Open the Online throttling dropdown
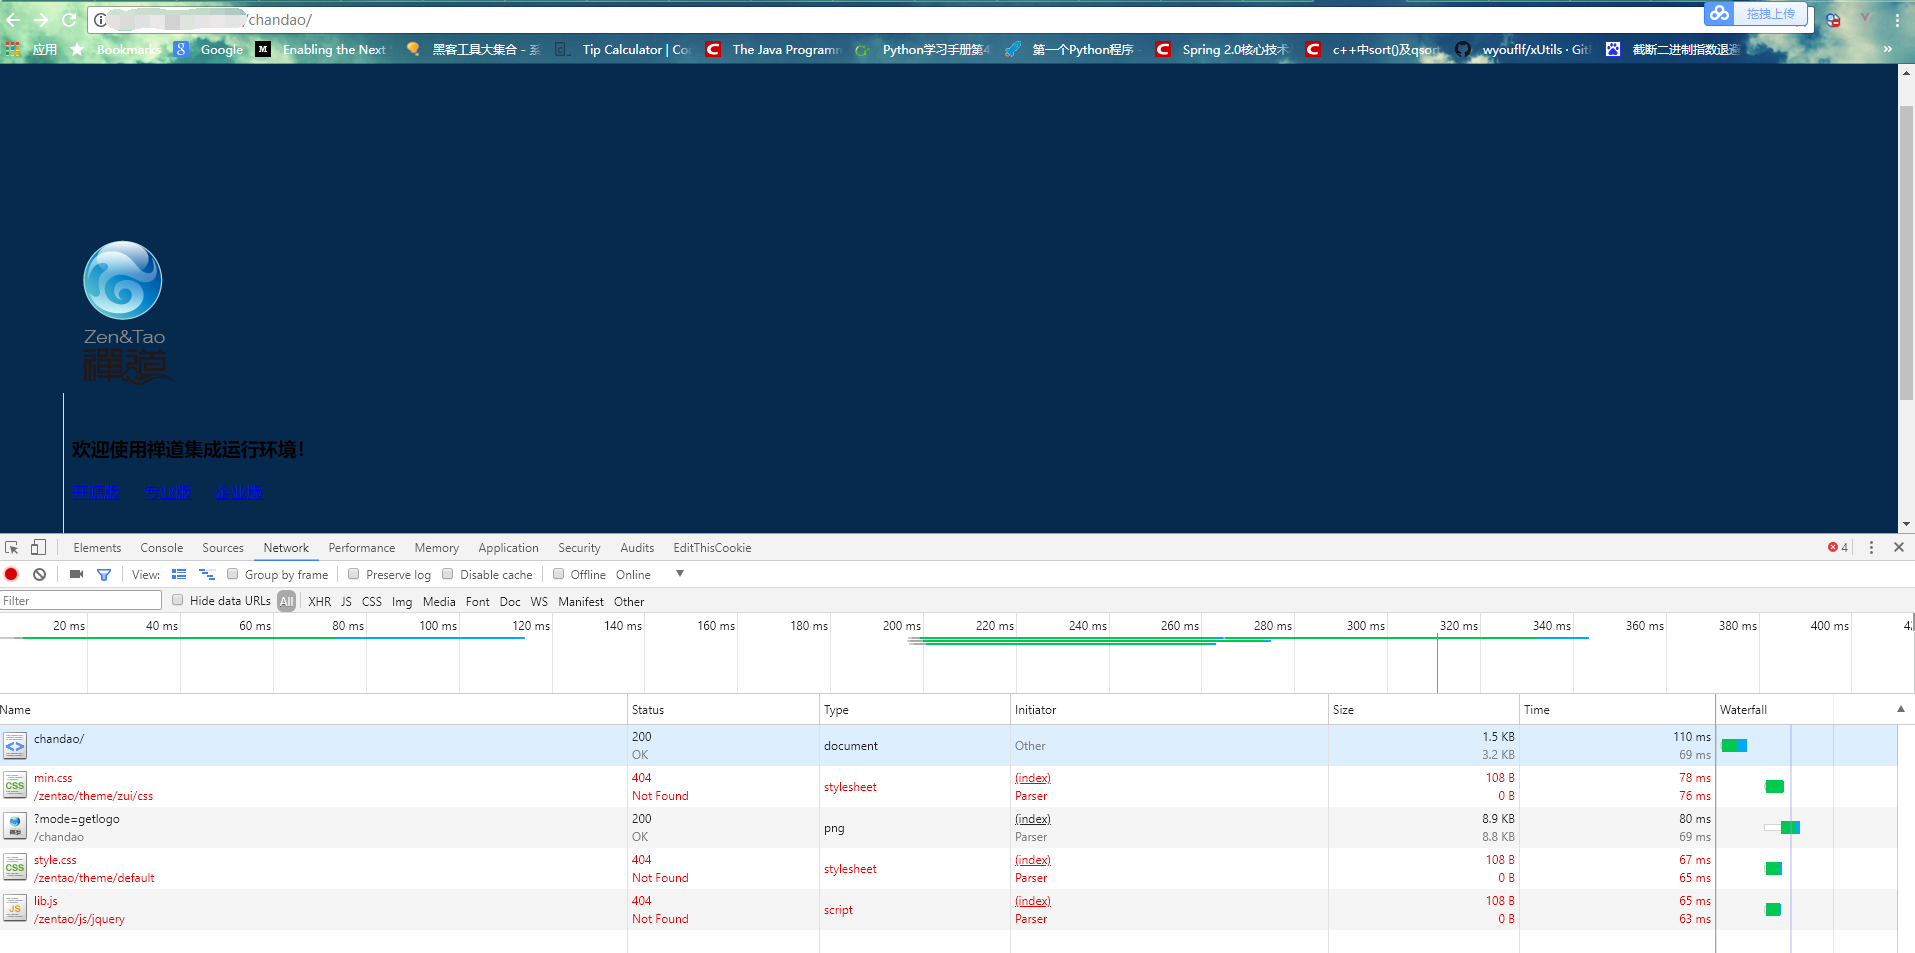The image size is (1915, 953). 679,574
